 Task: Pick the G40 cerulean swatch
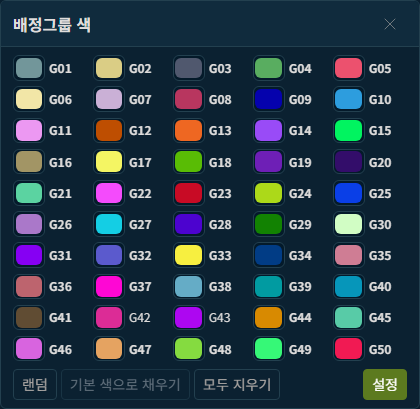pos(349,286)
